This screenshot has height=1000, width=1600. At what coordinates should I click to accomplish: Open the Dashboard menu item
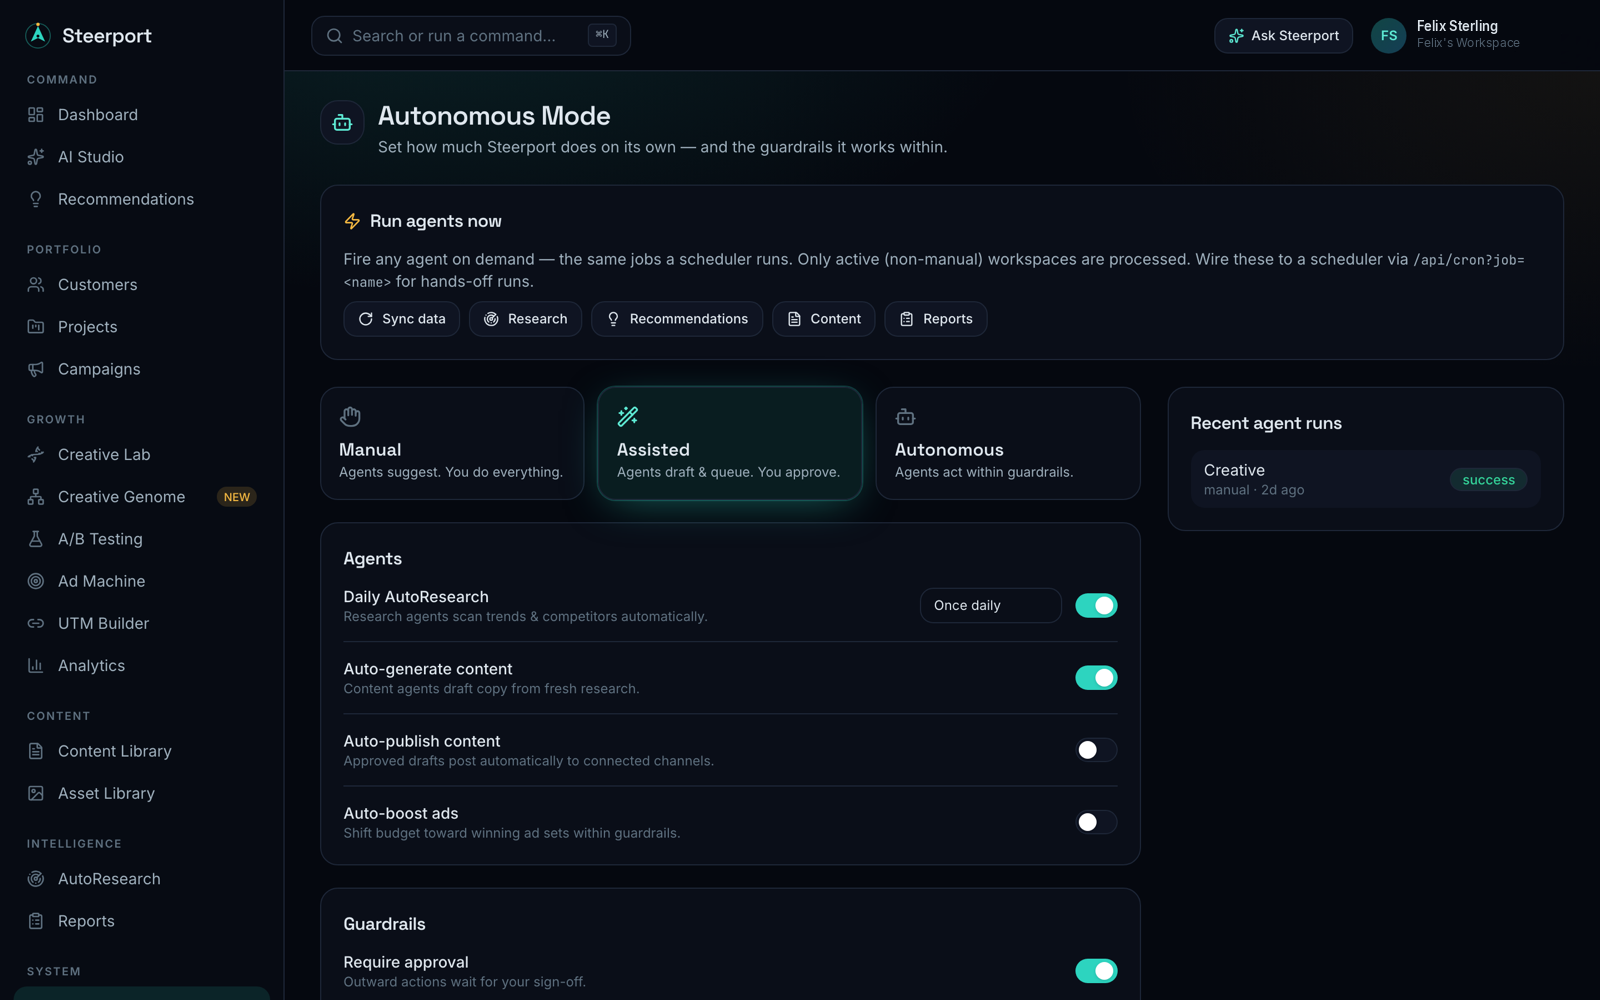(x=142, y=115)
